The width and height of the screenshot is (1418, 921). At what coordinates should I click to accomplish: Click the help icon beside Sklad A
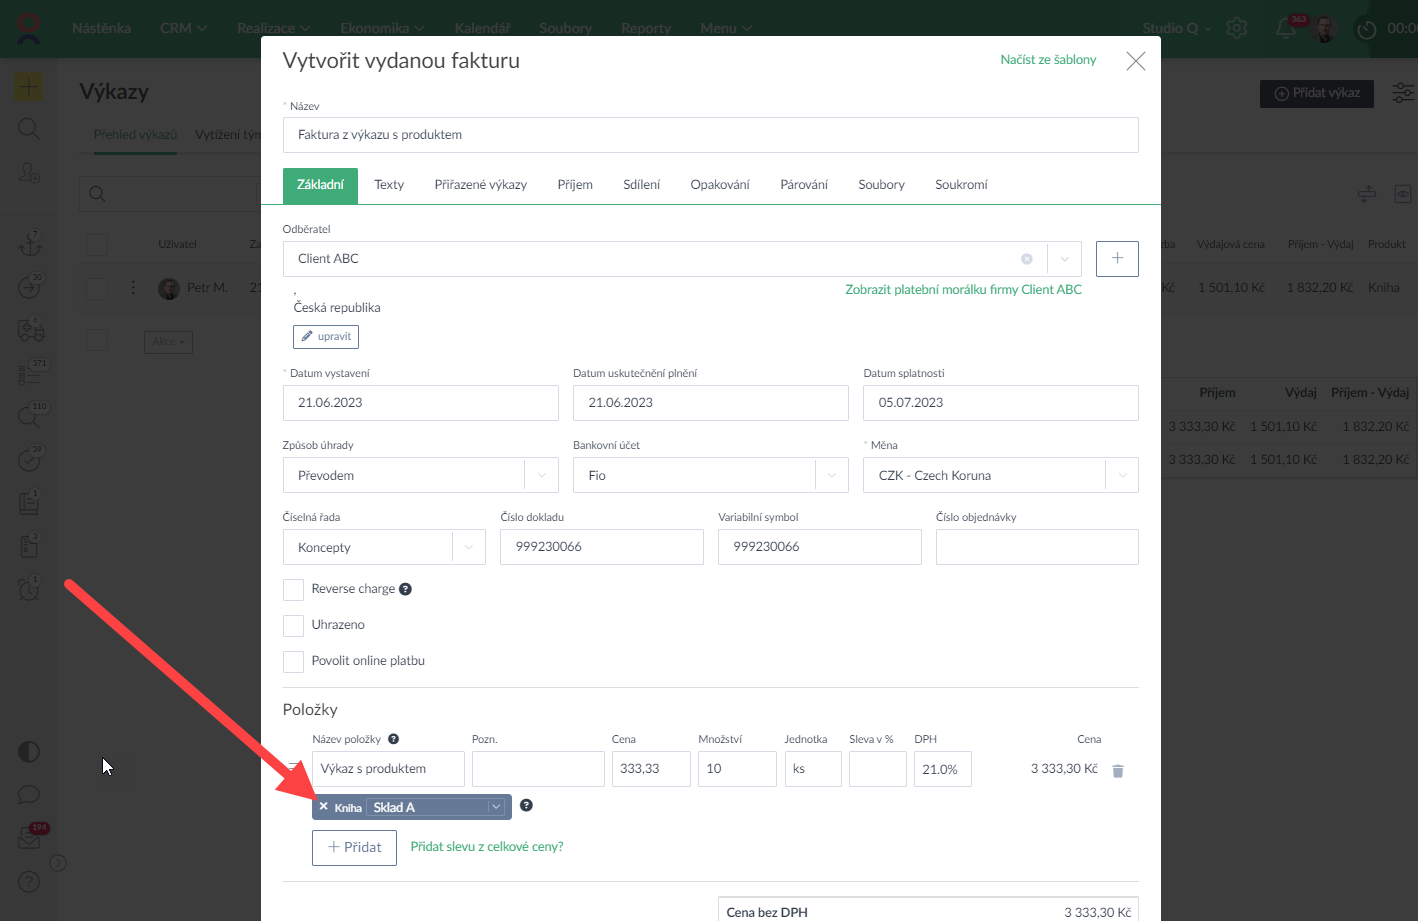click(x=526, y=805)
